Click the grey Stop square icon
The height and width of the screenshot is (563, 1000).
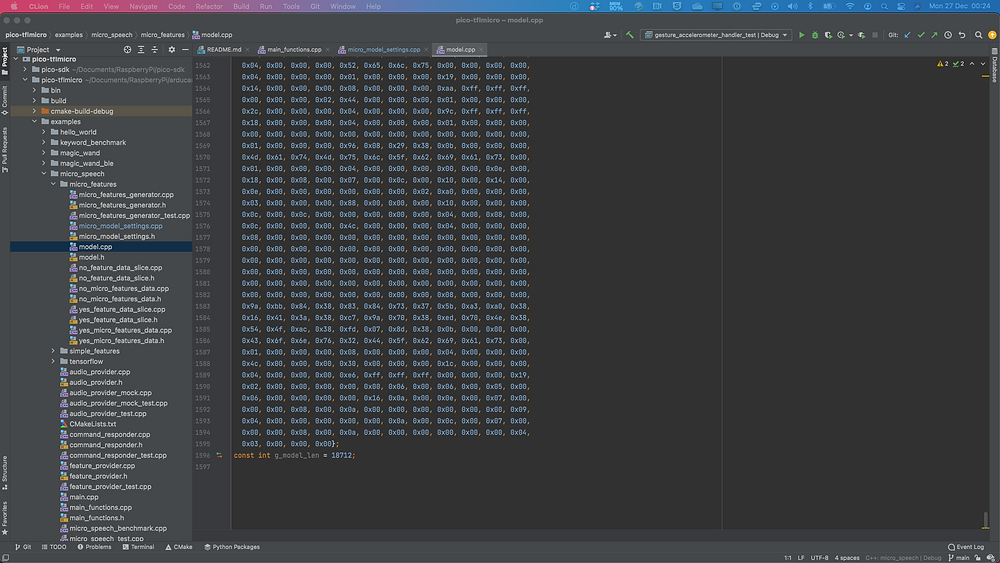tap(875, 35)
